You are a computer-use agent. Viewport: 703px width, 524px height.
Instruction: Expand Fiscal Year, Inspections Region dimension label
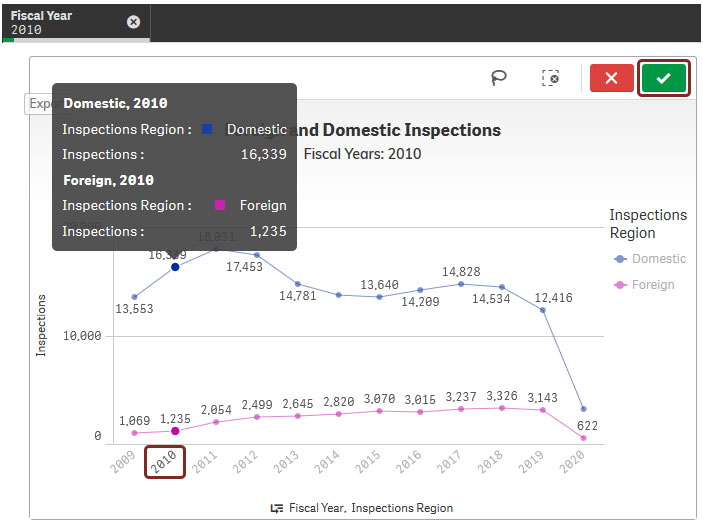pyautogui.click(x=370, y=508)
